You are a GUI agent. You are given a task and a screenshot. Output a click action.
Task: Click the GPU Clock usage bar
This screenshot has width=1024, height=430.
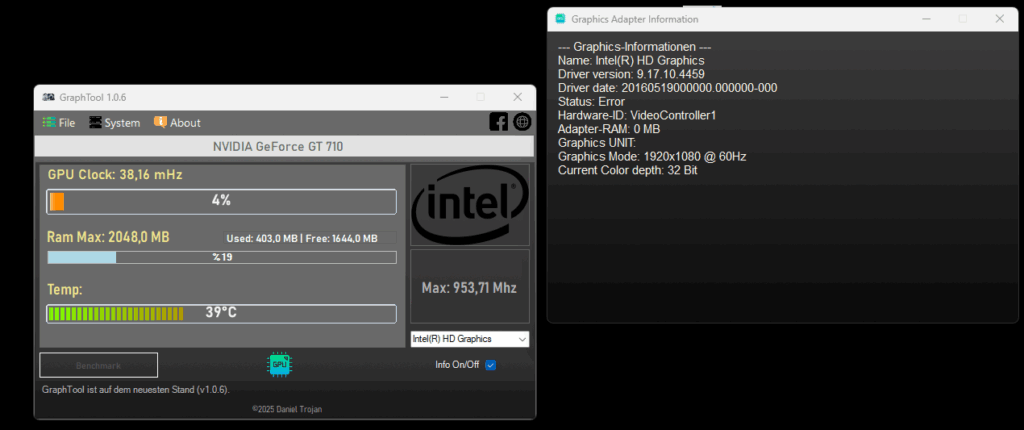pos(221,201)
